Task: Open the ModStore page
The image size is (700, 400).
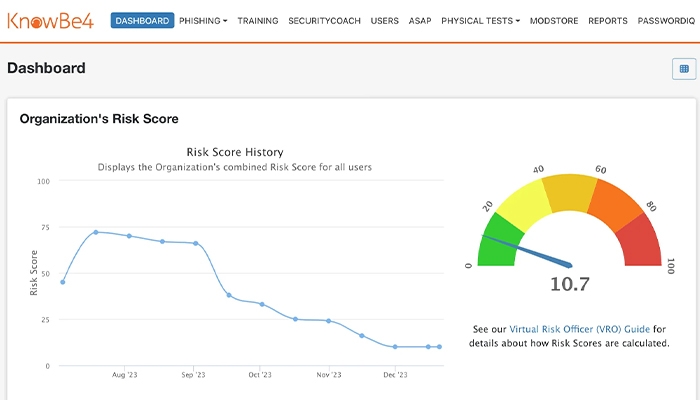Action: pyautogui.click(x=554, y=21)
